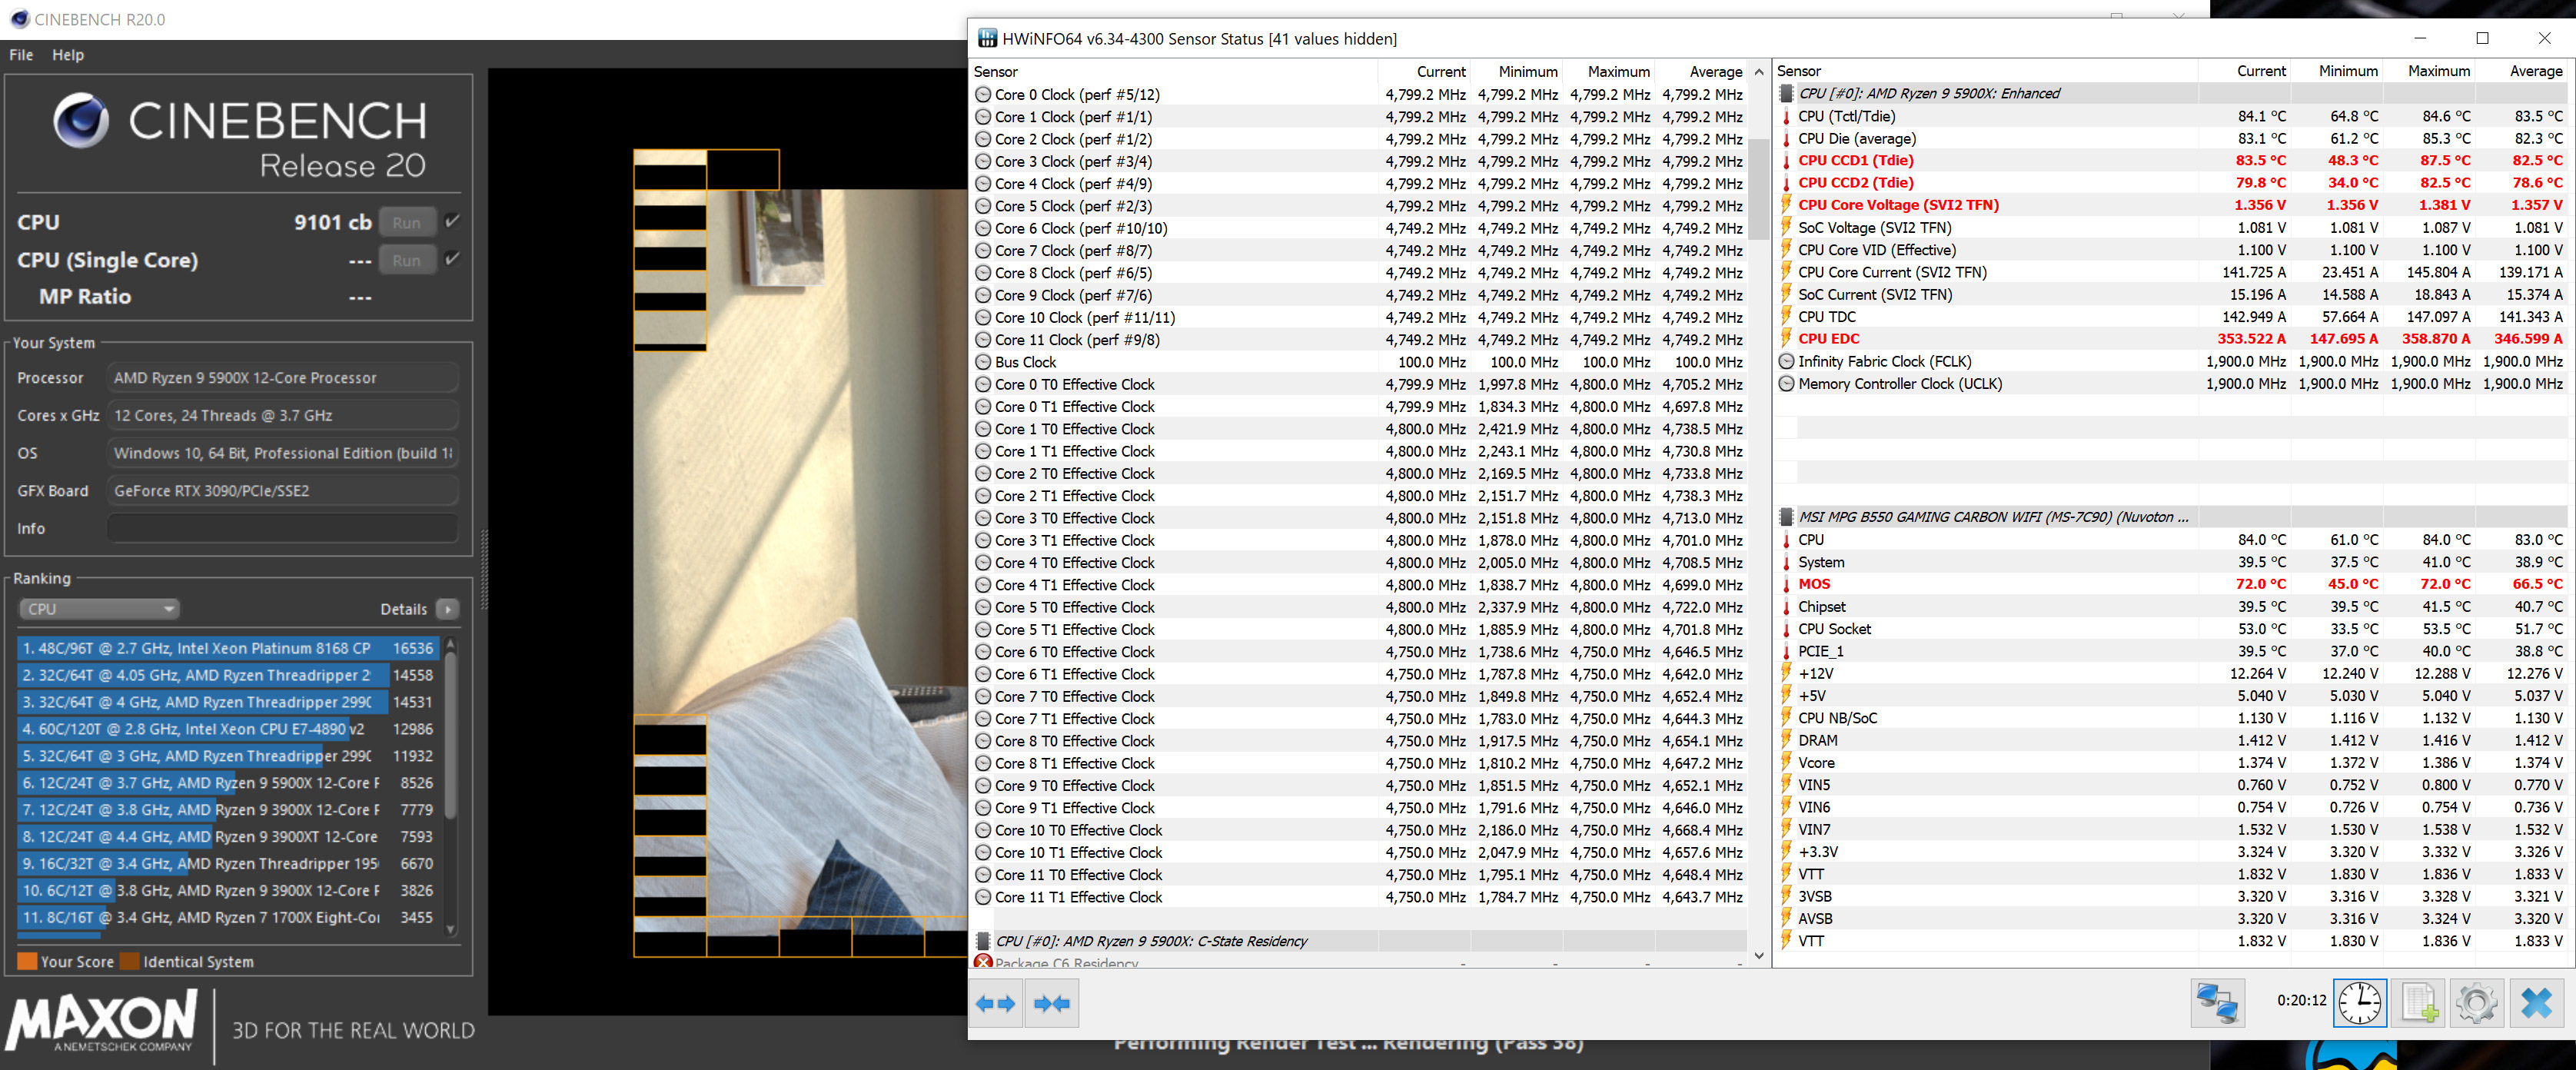Image resolution: width=2576 pixels, height=1070 pixels.
Task: Open the CPU ranking dropdown
Action: [99, 609]
